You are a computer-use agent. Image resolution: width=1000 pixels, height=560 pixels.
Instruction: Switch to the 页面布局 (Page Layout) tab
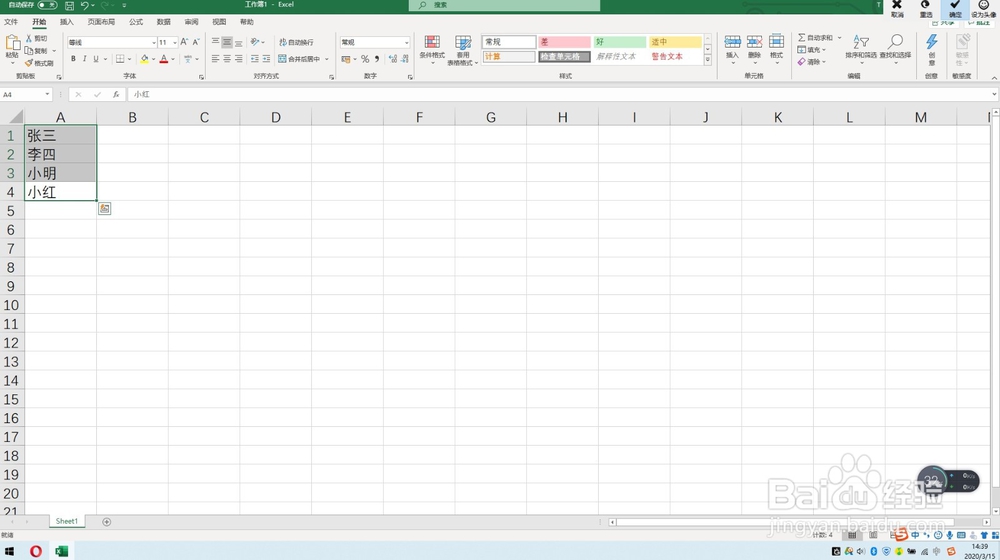pyautogui.click(x=101, y=22)
